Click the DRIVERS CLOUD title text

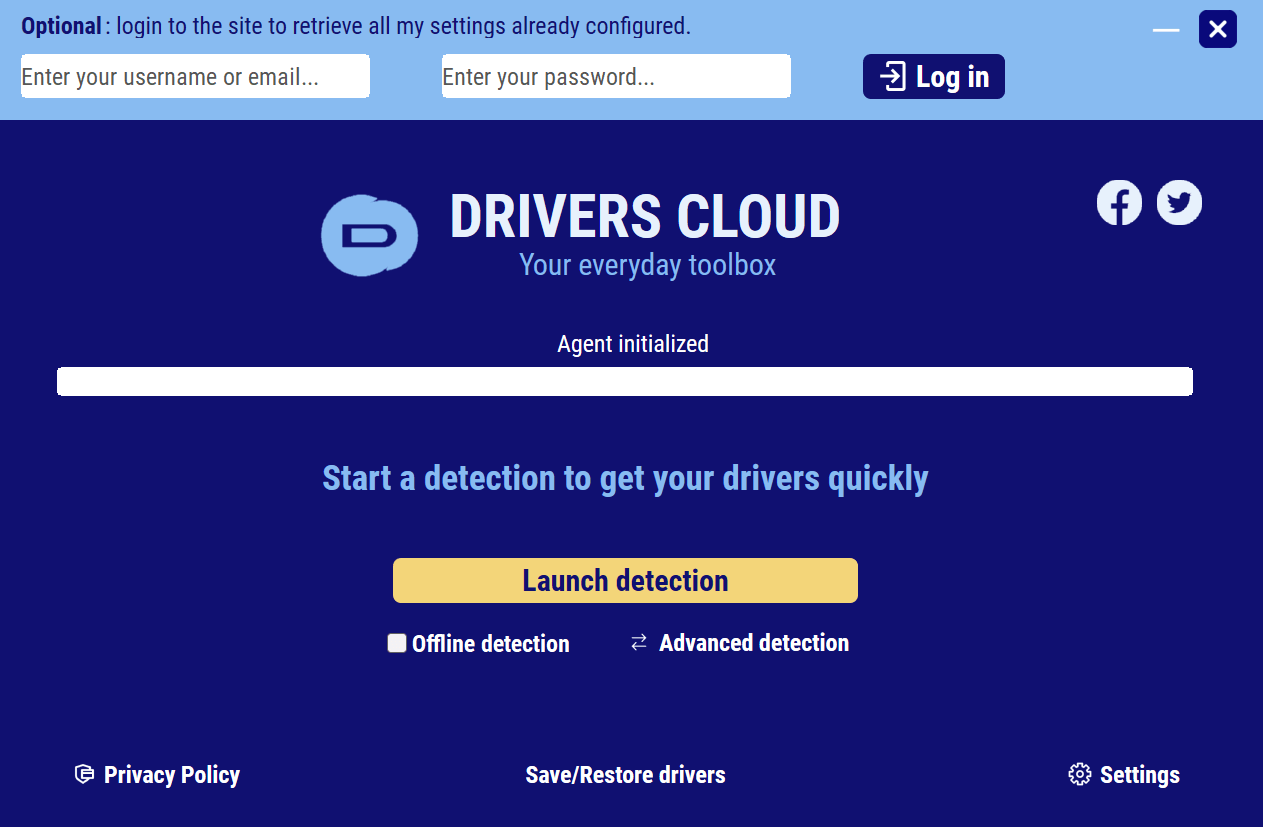(x=645, y=216)
